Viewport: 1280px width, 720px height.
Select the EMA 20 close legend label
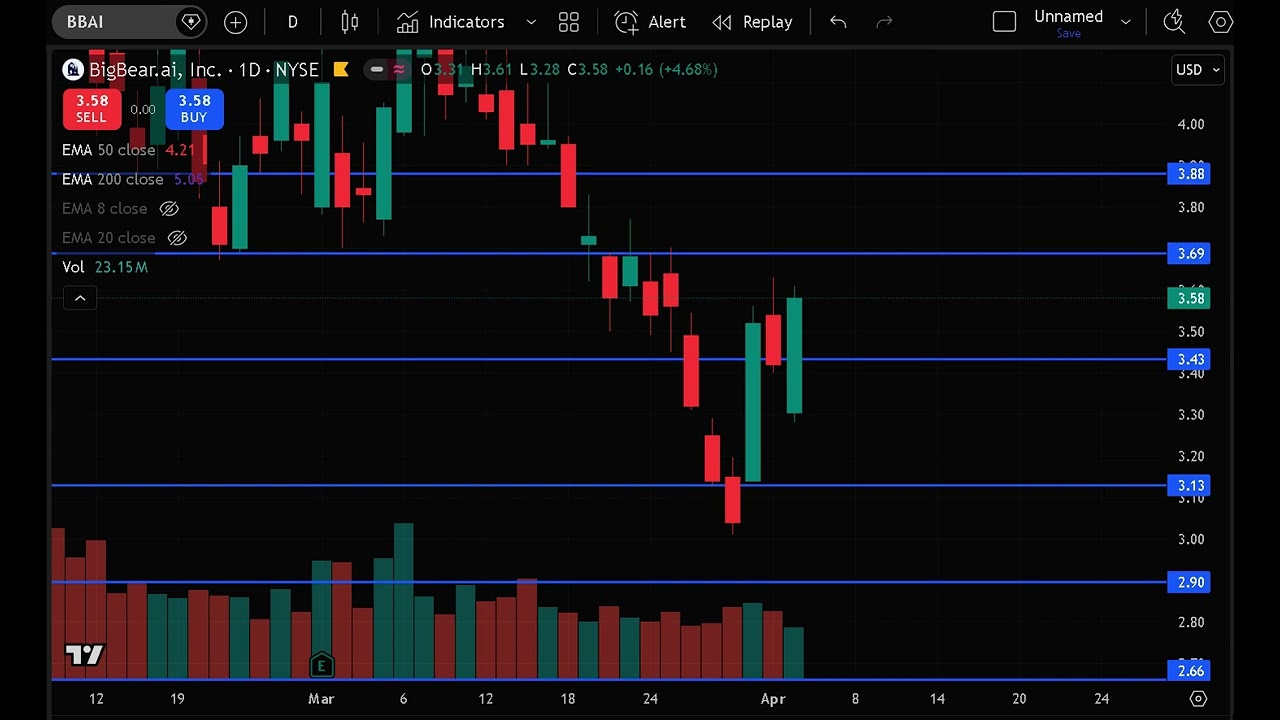pos(108,238)
